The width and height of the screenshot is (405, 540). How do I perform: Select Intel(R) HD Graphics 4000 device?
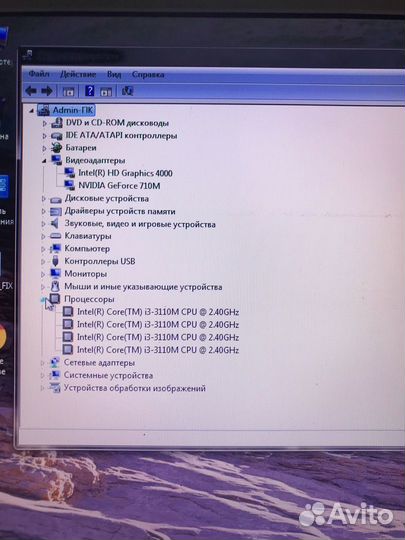point(125,173)
